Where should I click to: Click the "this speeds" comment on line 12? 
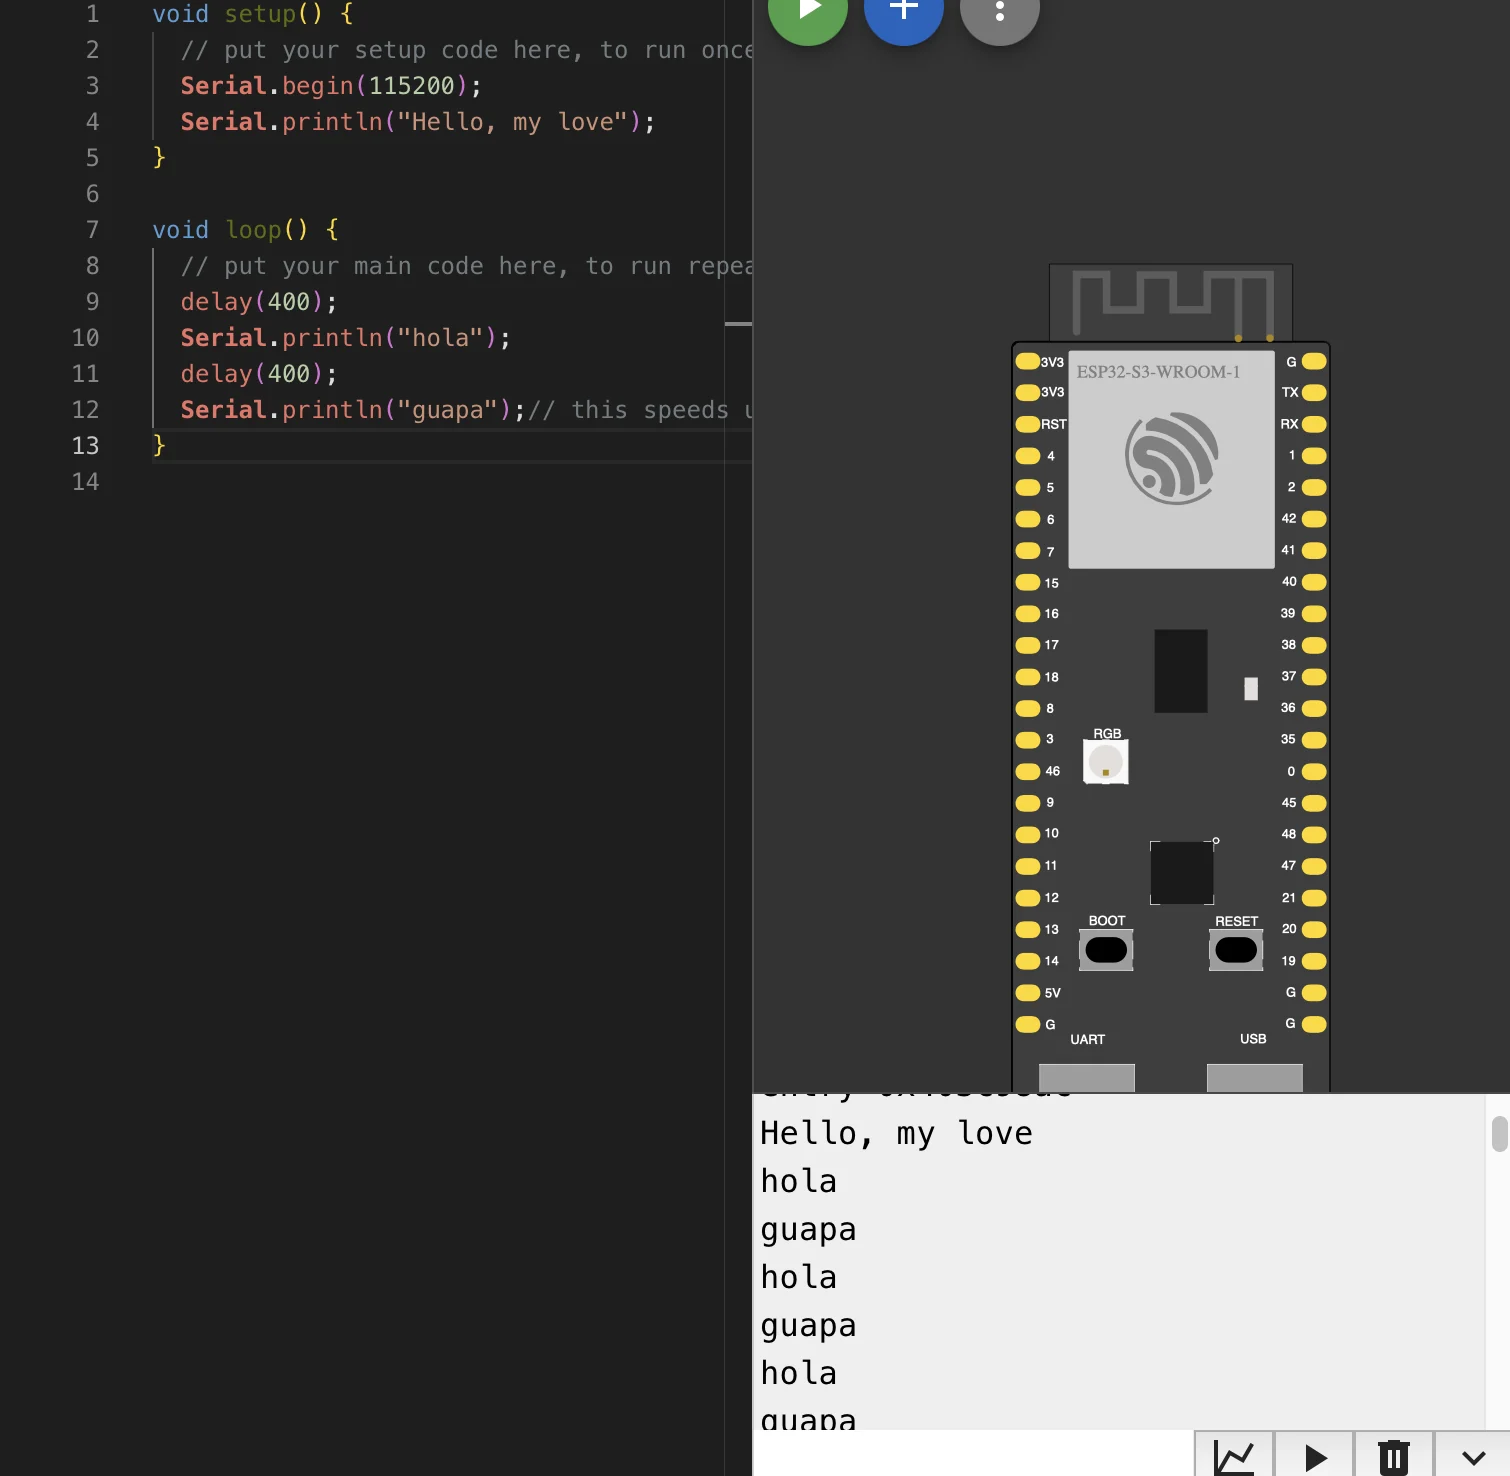coord(640,410)
